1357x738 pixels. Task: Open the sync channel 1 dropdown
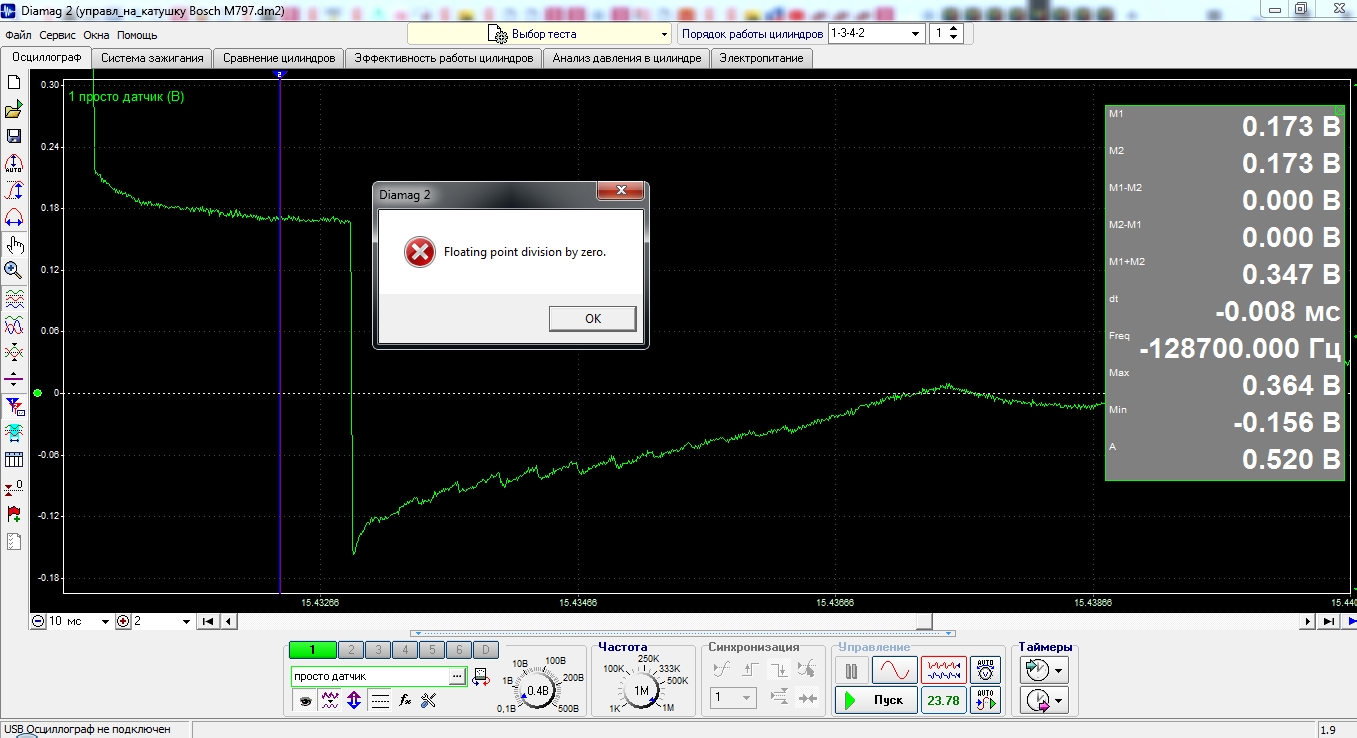[x=733, y=698]
